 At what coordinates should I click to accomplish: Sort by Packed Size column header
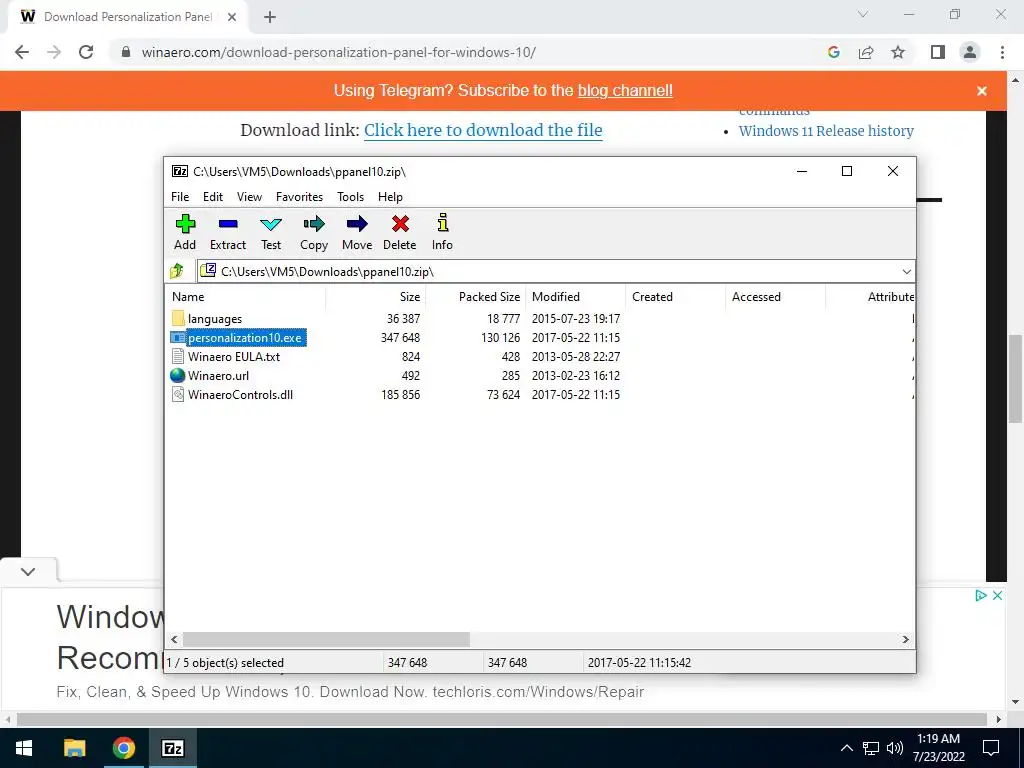(475, 296)
